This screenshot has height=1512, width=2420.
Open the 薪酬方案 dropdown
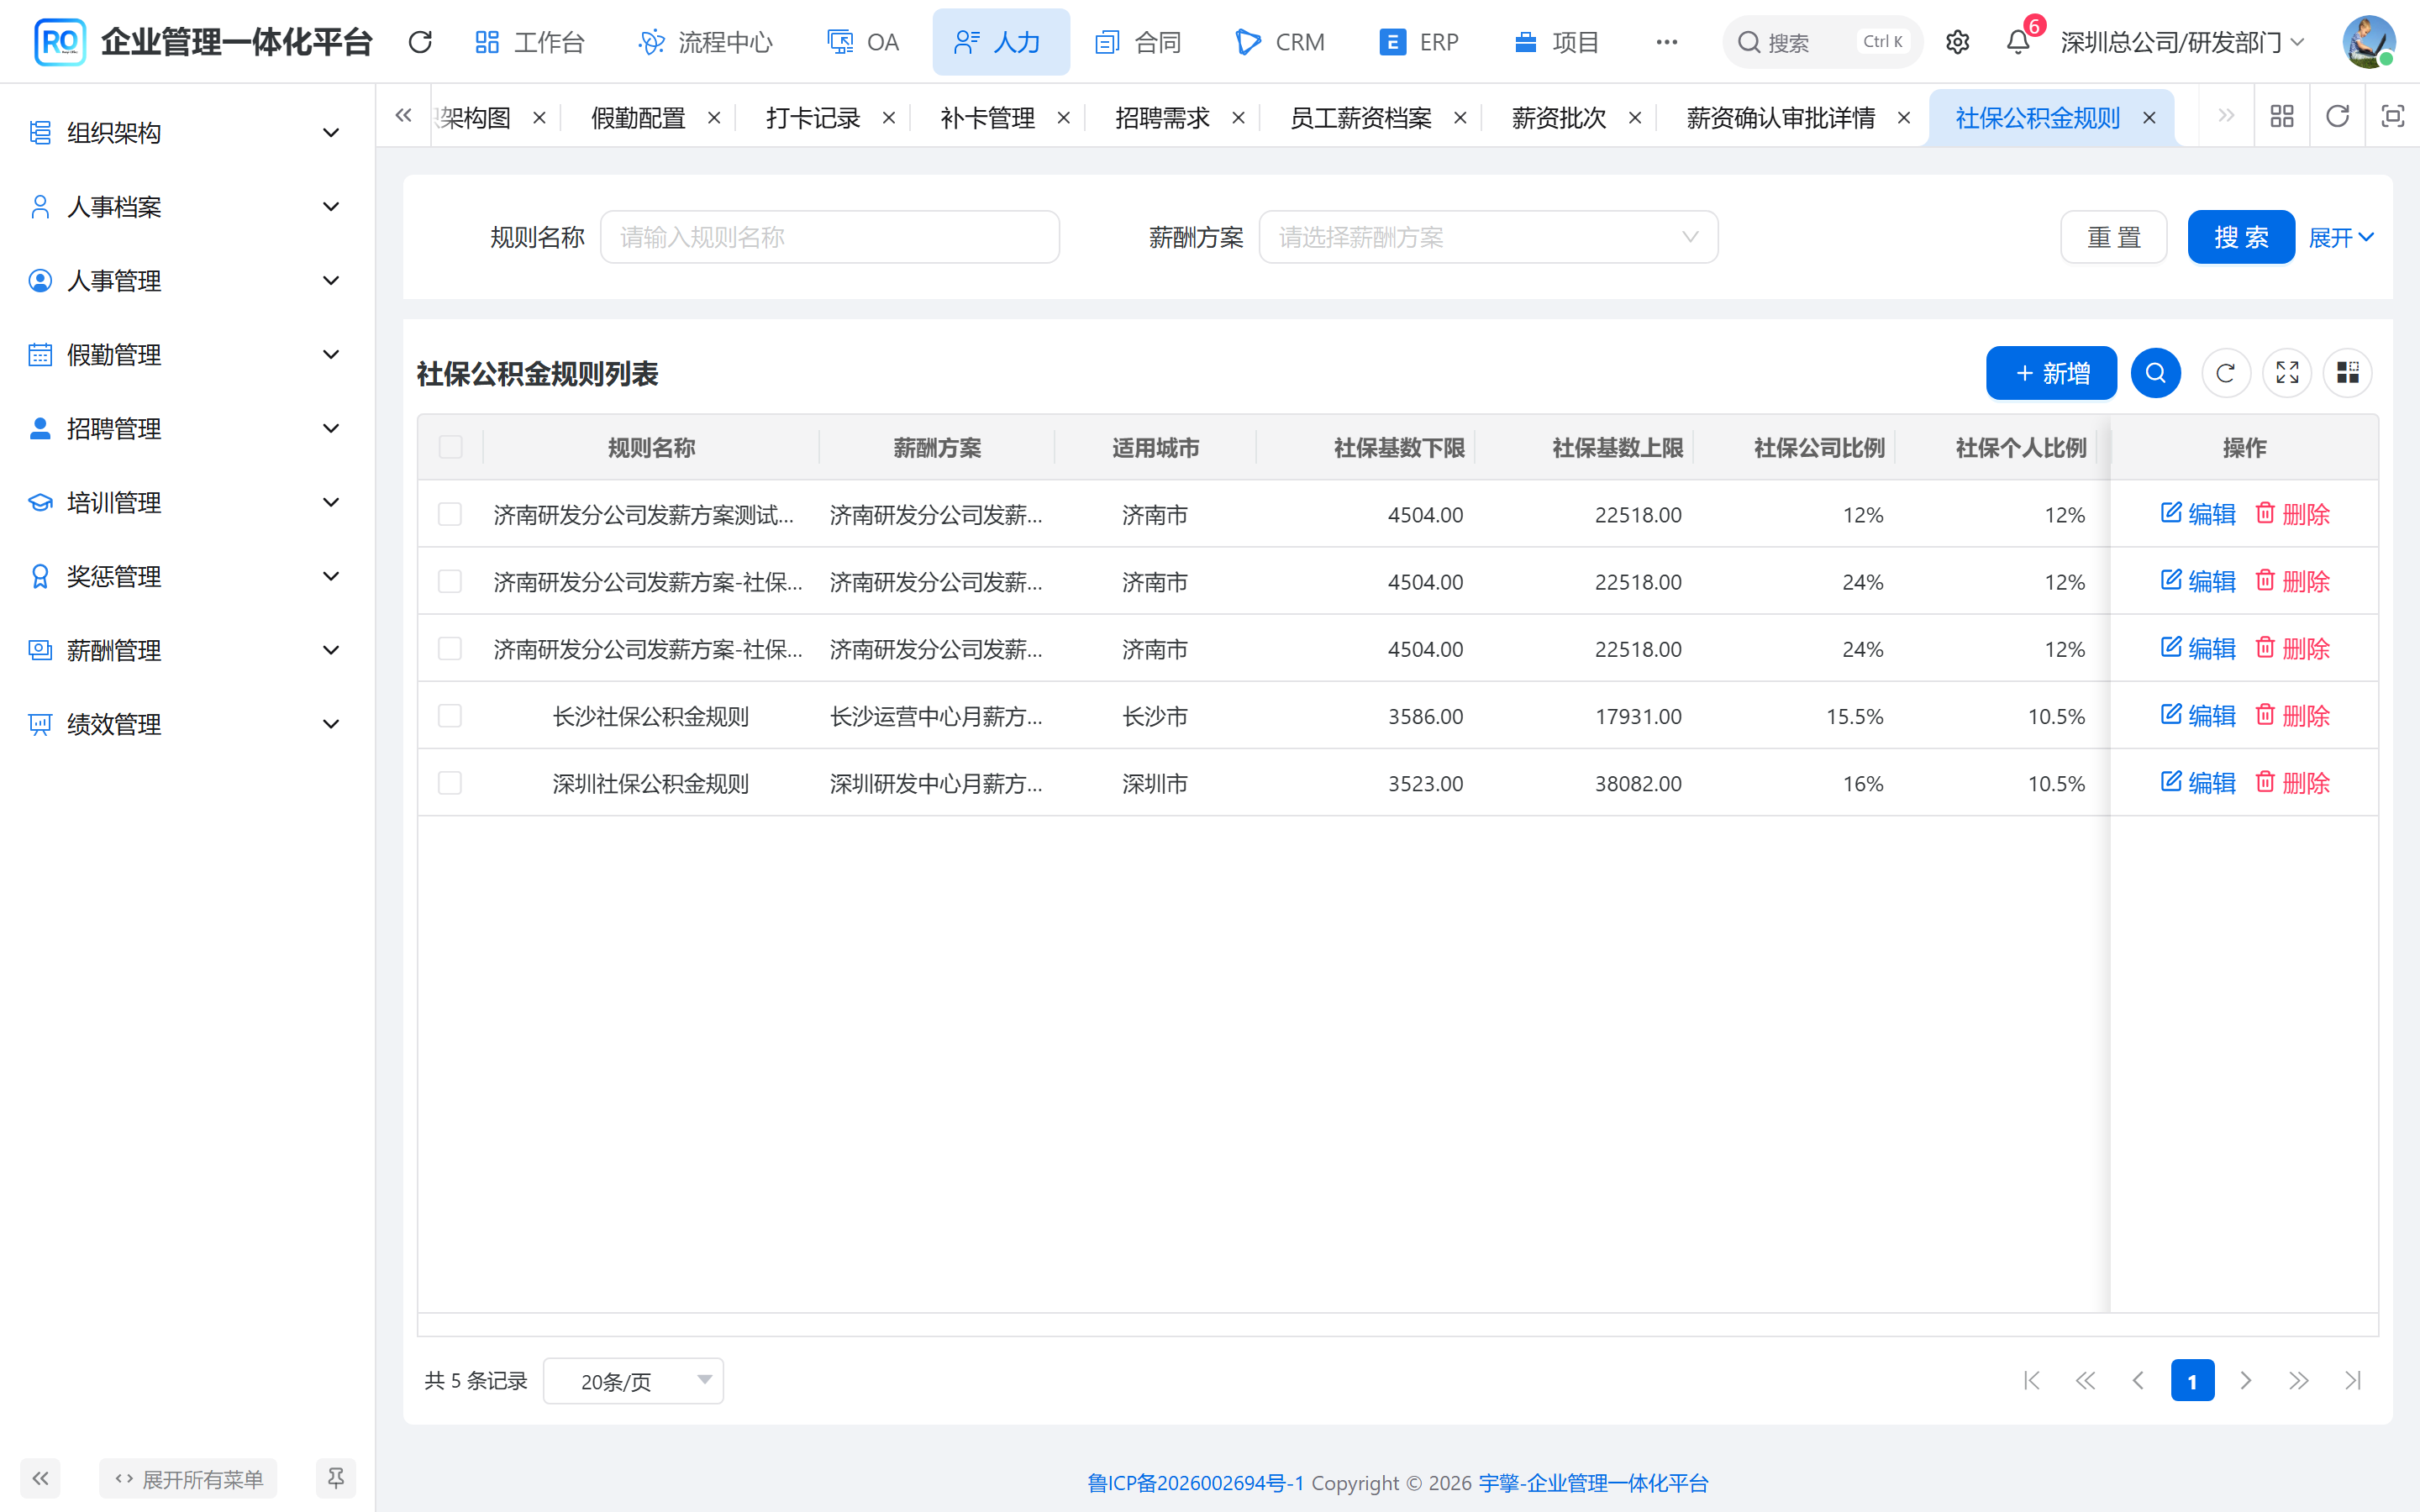(1488, 237)
